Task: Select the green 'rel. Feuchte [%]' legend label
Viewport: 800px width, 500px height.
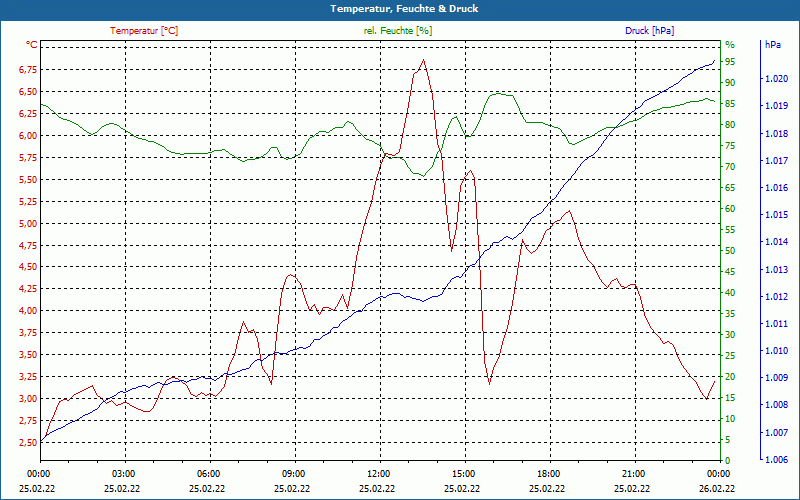Action: 398,31
